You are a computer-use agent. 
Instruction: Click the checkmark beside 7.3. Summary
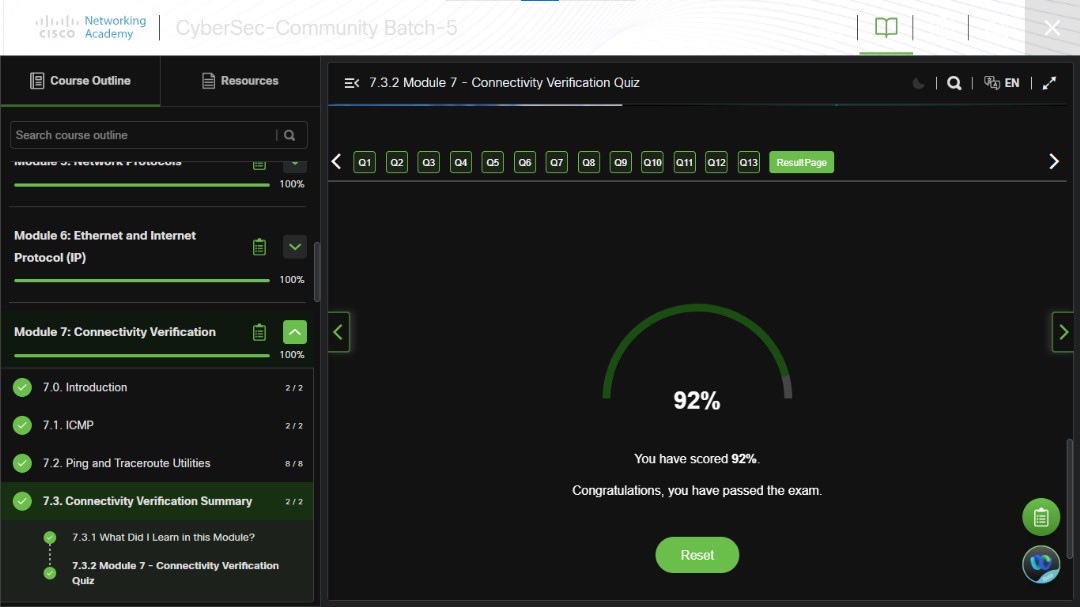coord(22,501)
